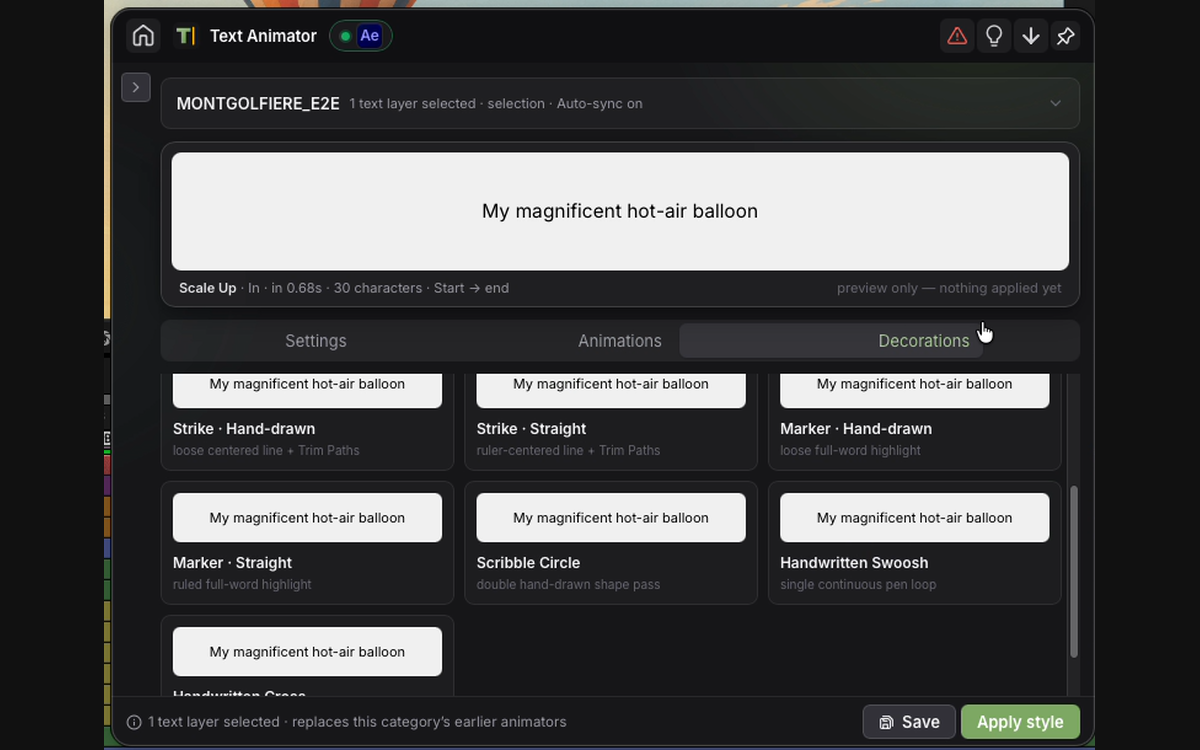Screen dimensions: 1200x750
Task: Click 'preview only — nothing applied yet' text
Action: [x=949, y=288]
